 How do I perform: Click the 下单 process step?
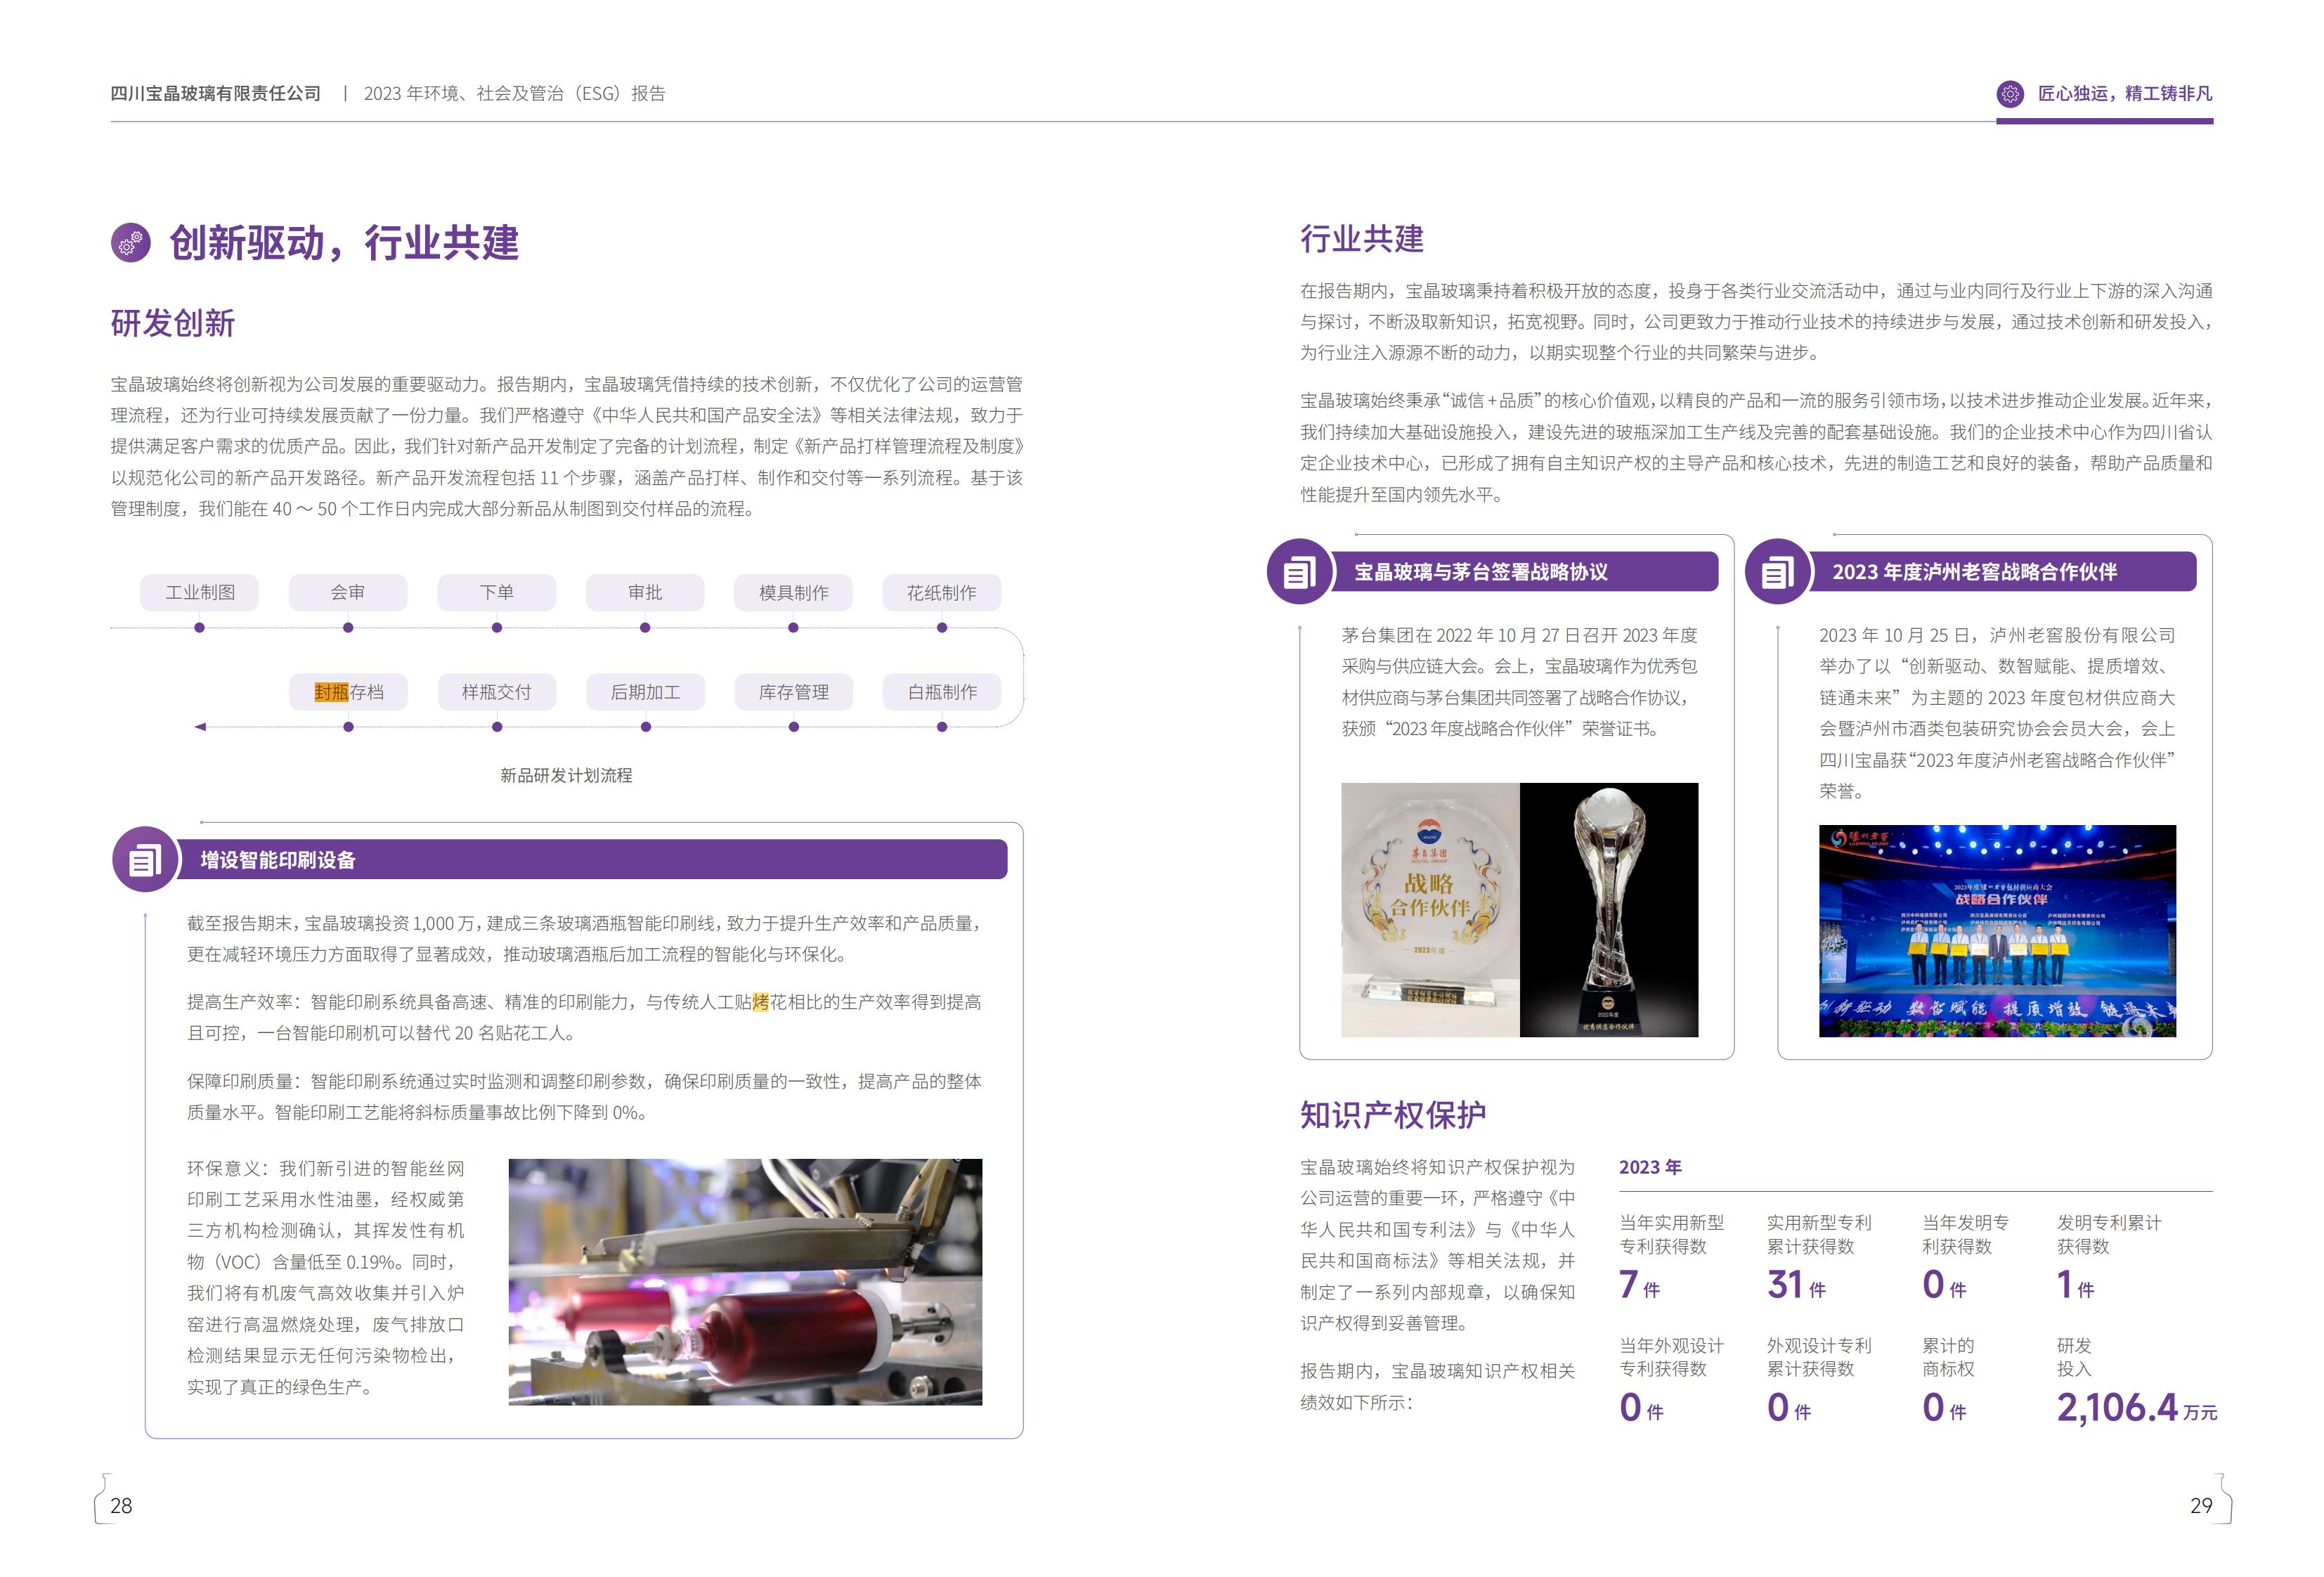(496, 592)
